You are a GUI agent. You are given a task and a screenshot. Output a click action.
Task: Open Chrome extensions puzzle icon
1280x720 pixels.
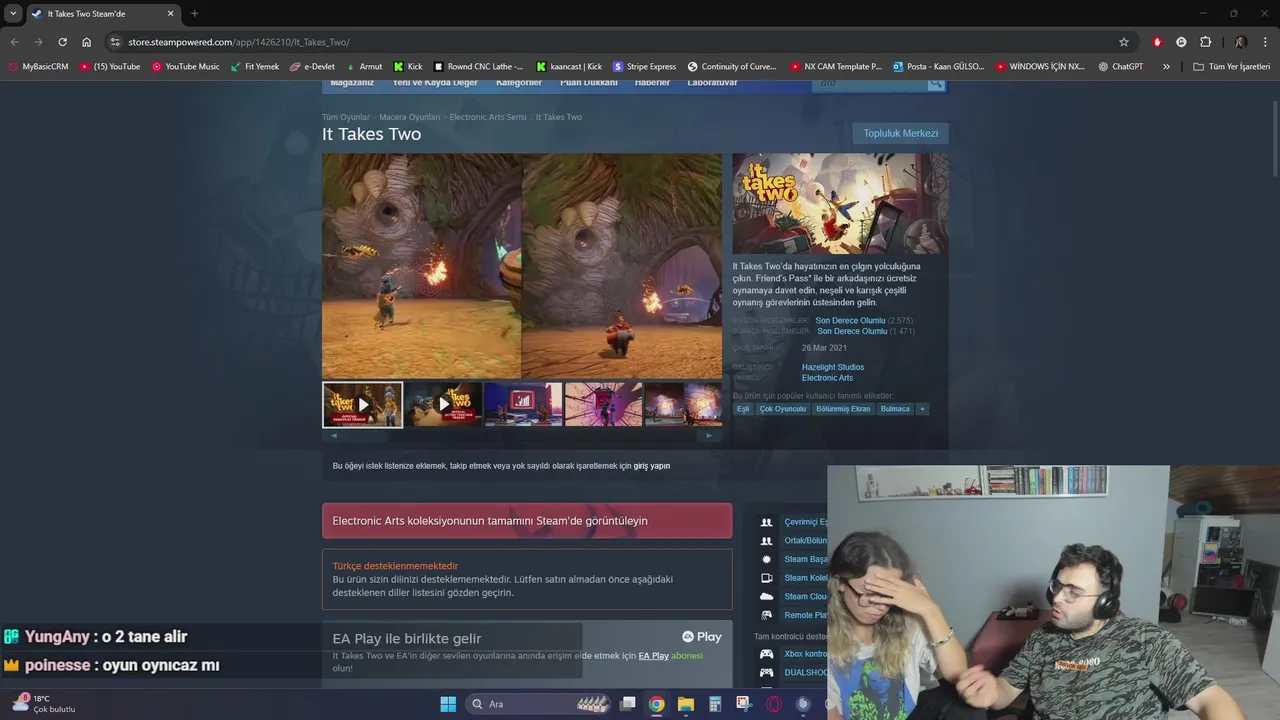[1205, 42]
